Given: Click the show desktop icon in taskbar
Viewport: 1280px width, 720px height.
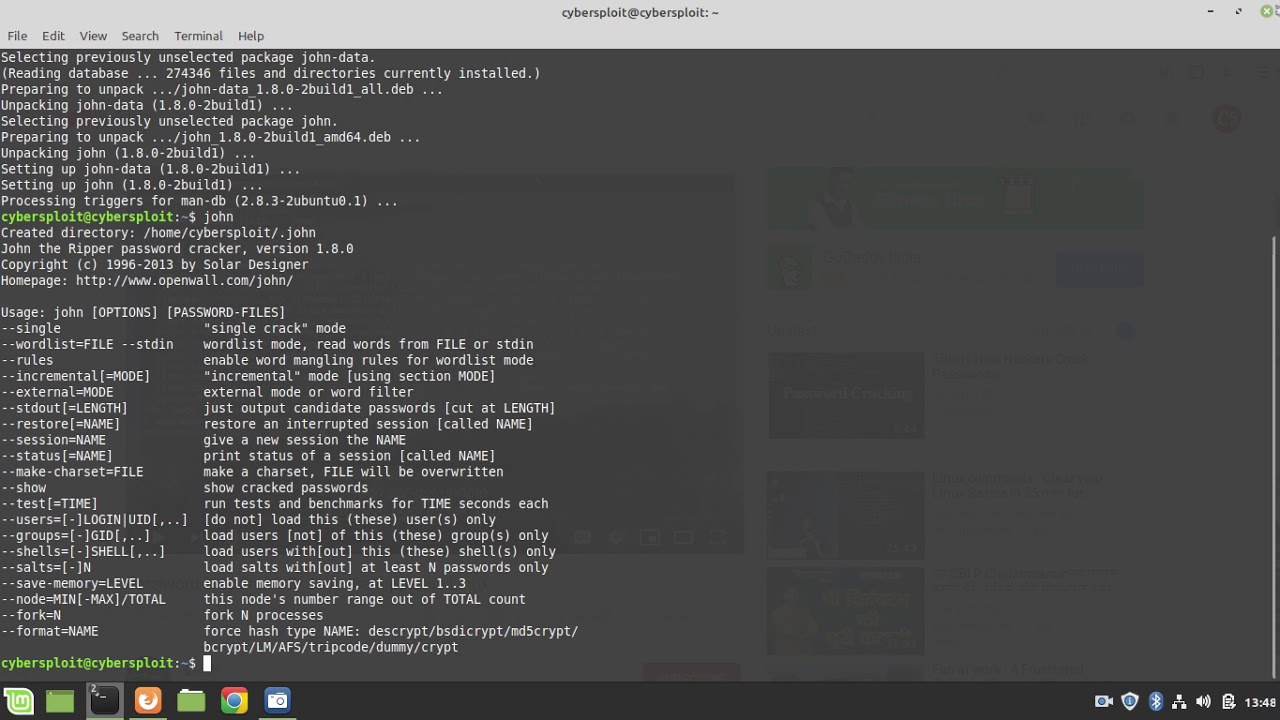Looking at the screenshot, I should coord(60,701).
